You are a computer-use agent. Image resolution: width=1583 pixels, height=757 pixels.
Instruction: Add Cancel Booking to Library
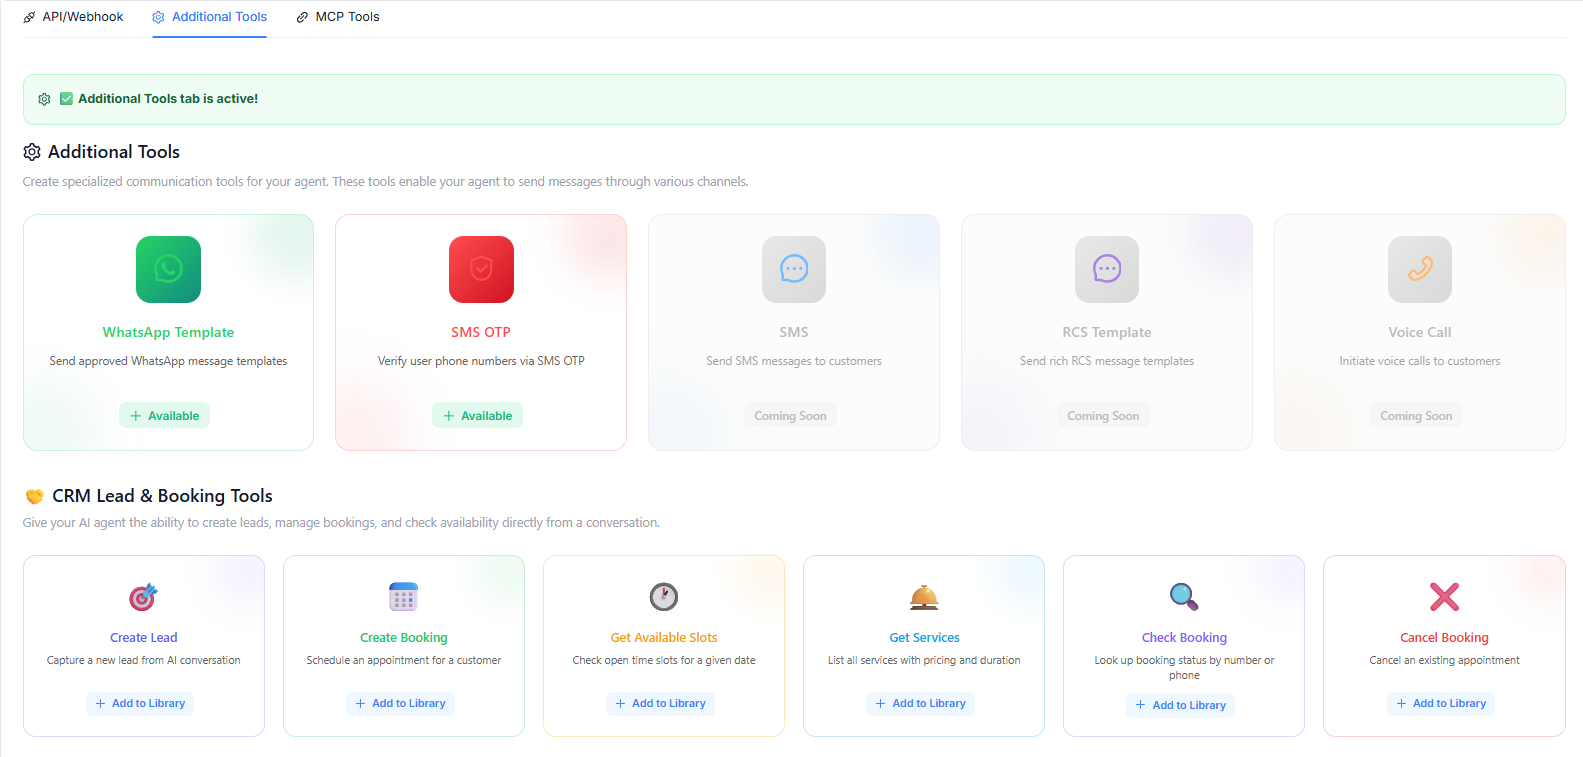pyautogui.click(x=1441, y=704)
